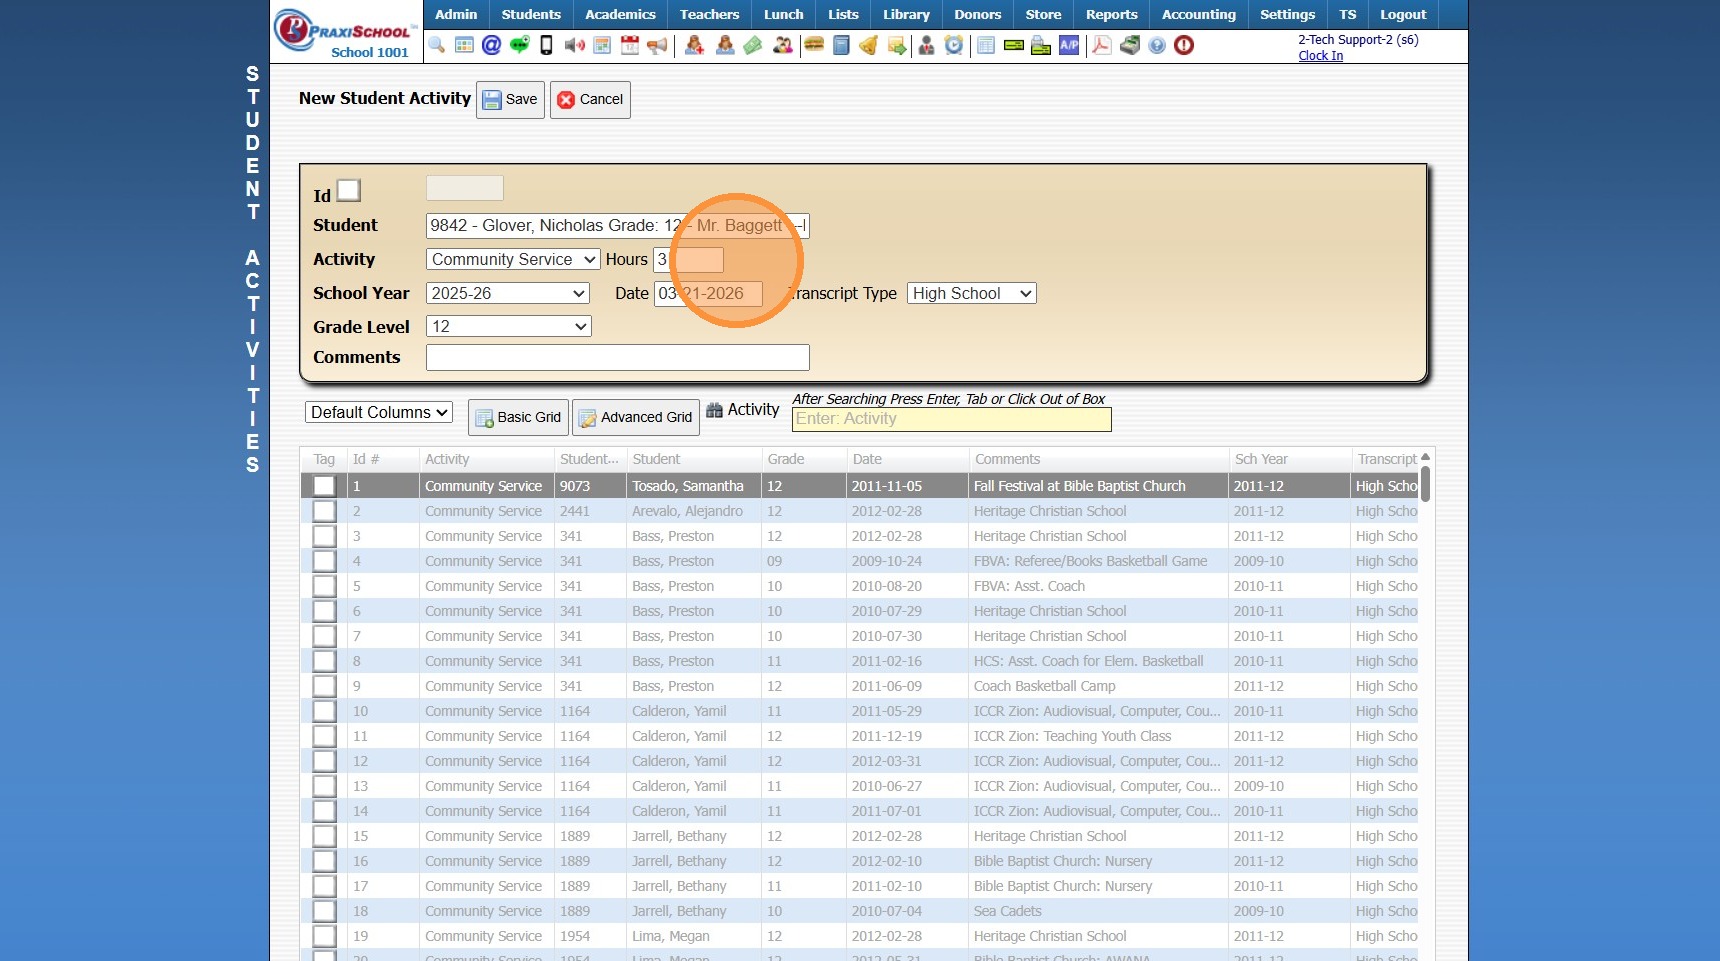Click the alarm clock icon
This screenshot has height=961, width=1720.
coord(954,45)
